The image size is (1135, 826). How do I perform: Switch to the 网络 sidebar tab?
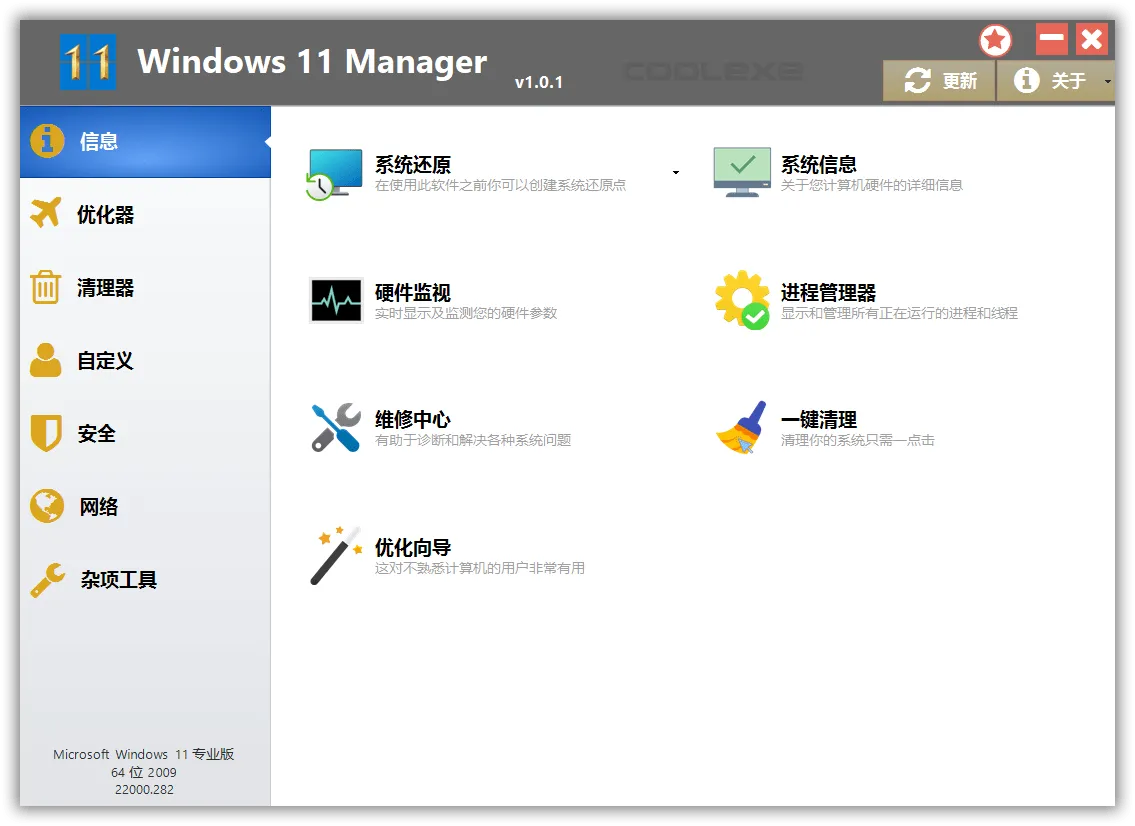pyautogui.click(x=145, y=507)
